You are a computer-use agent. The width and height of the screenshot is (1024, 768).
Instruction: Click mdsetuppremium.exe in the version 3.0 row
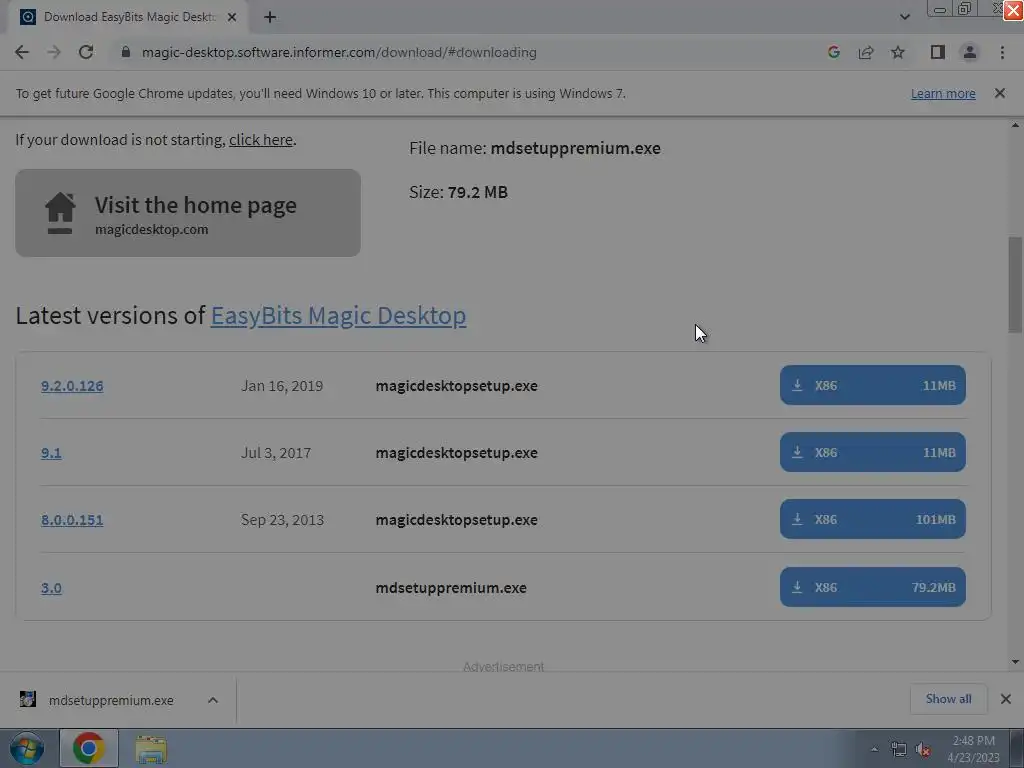(x=451, y=588)
